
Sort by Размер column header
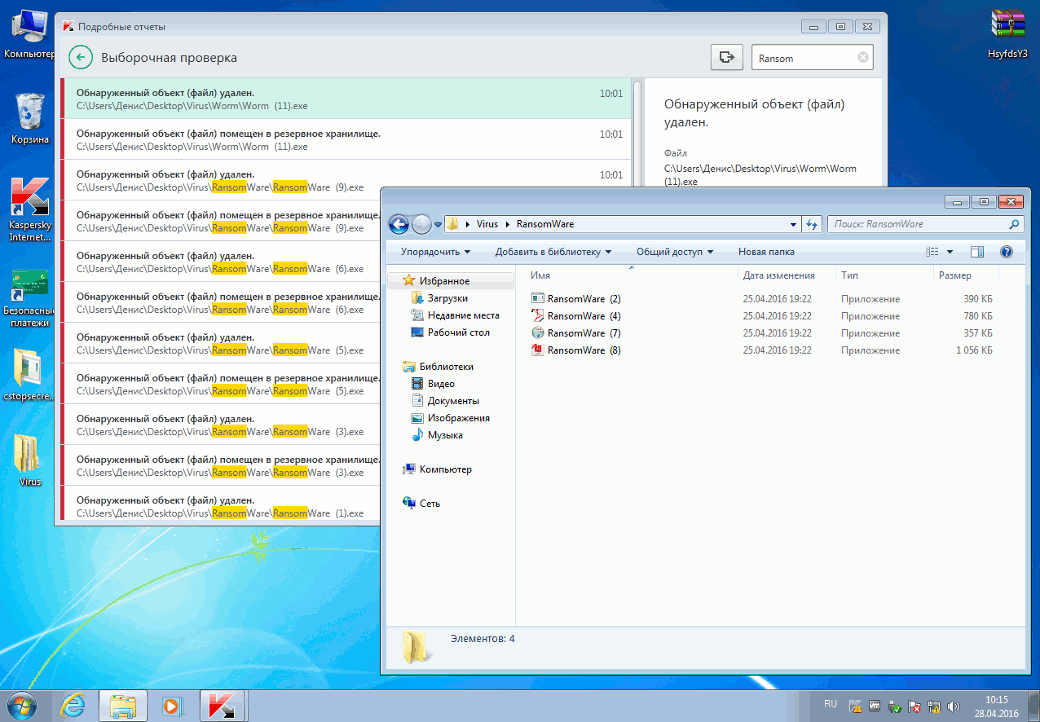pyautogui.click(x=965, y=275)
